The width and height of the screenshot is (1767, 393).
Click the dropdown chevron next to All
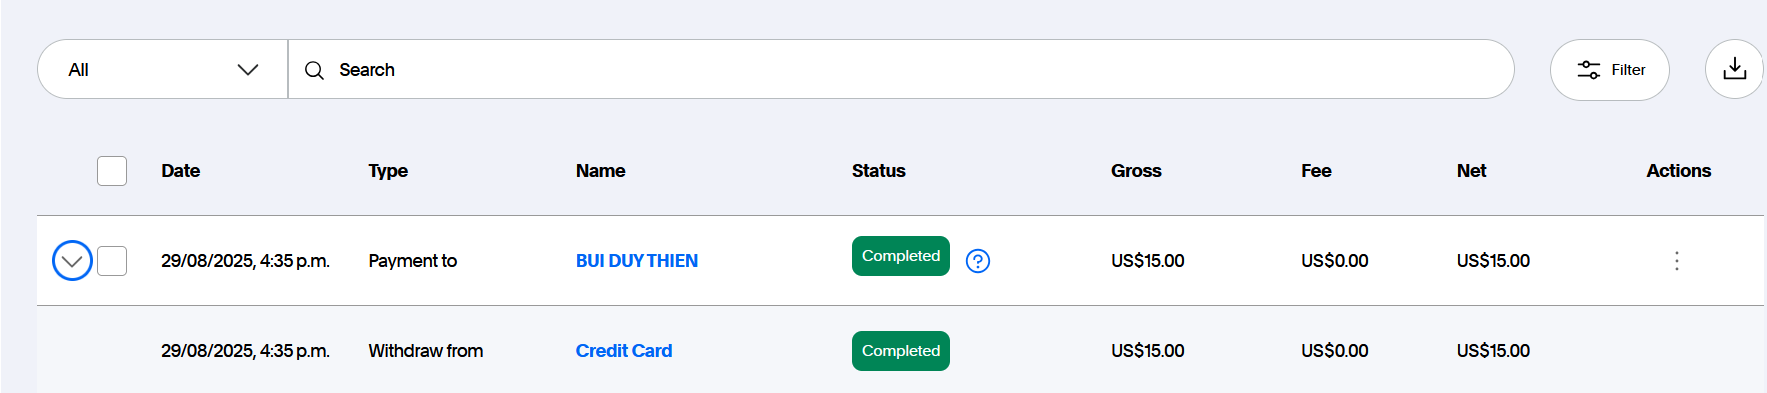[248, 70]
